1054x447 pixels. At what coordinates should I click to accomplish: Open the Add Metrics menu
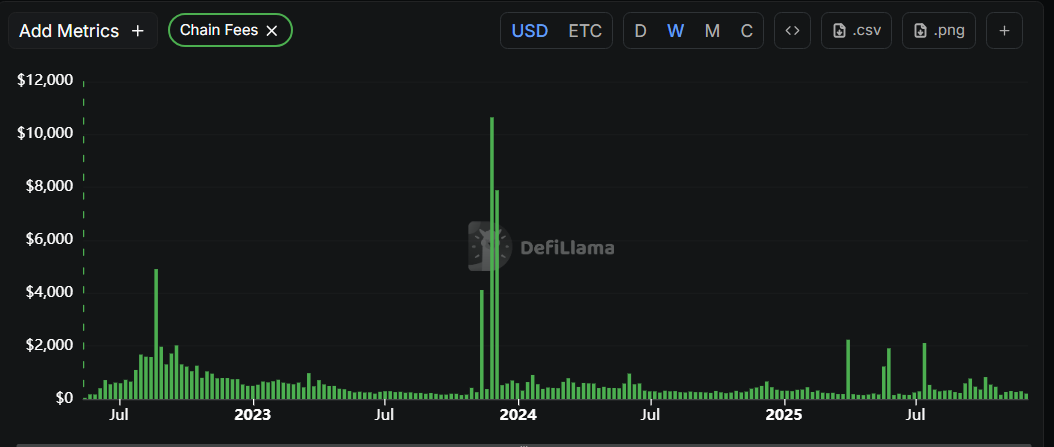(82, 31)
